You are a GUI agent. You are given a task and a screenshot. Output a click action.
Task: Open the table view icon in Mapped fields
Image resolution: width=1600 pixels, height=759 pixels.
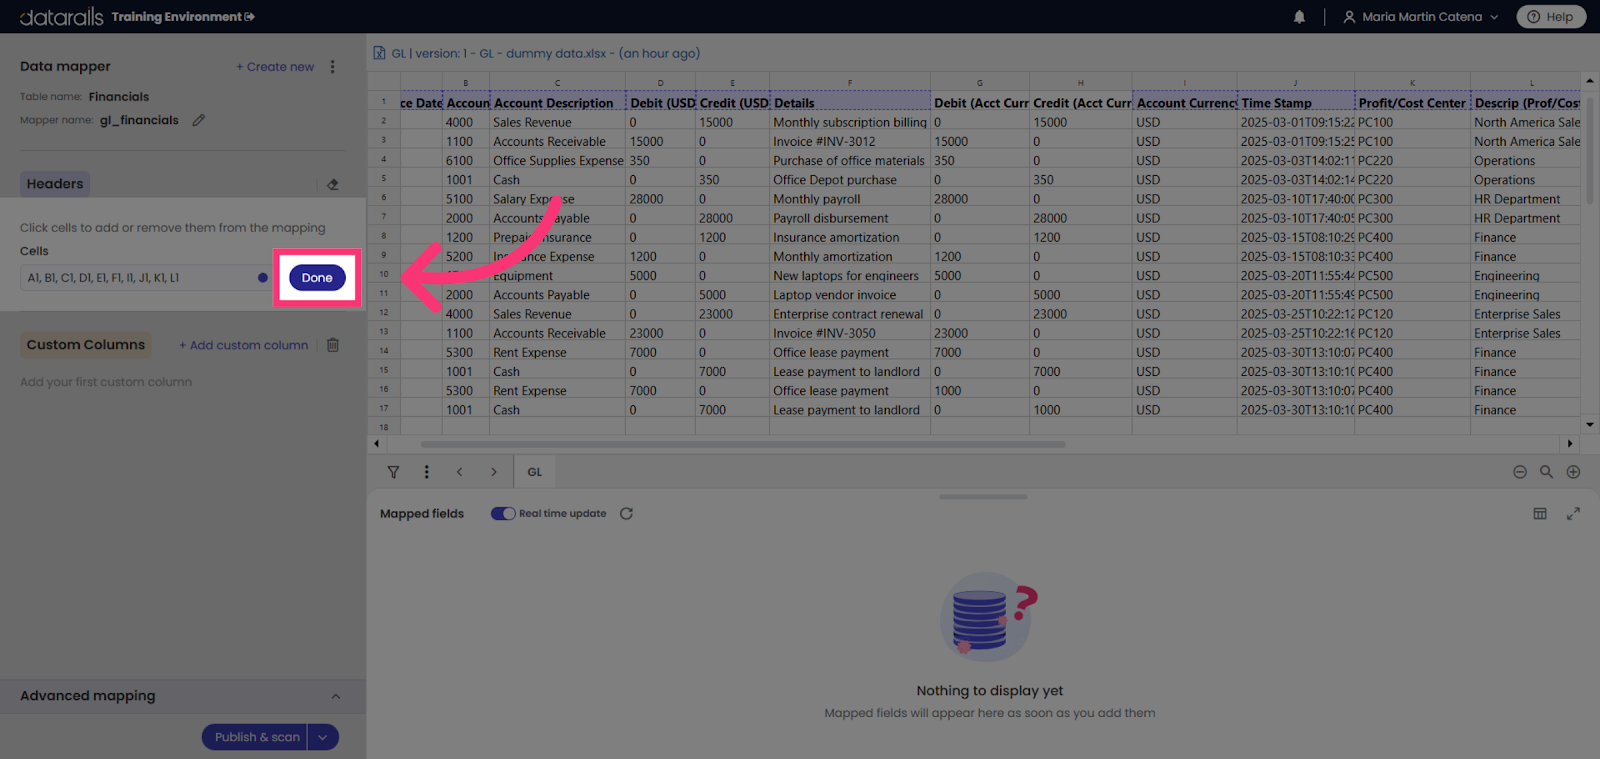click(x=1540, y=514)
